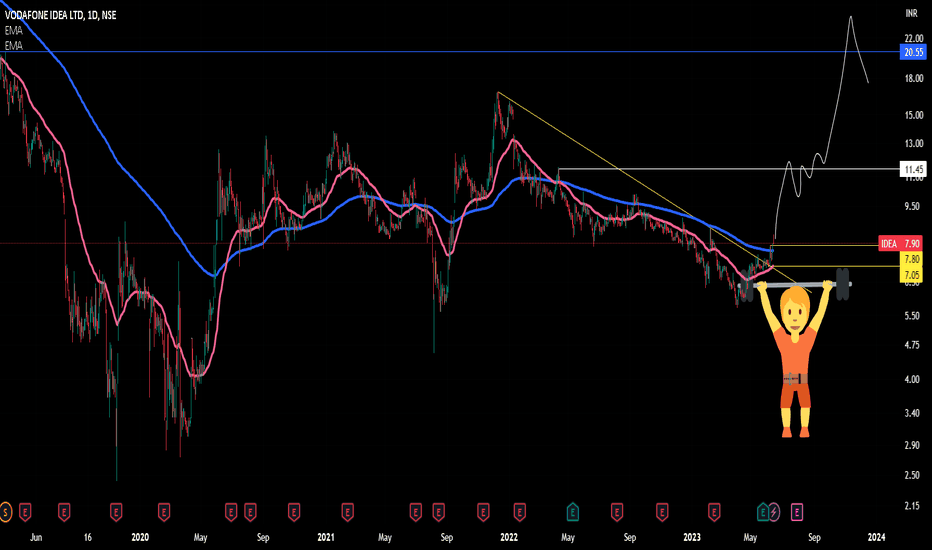Click the 2.90 price axis value
Viewport: 932px width, 550px height.
pyautogui.click(x=912, y=445)
